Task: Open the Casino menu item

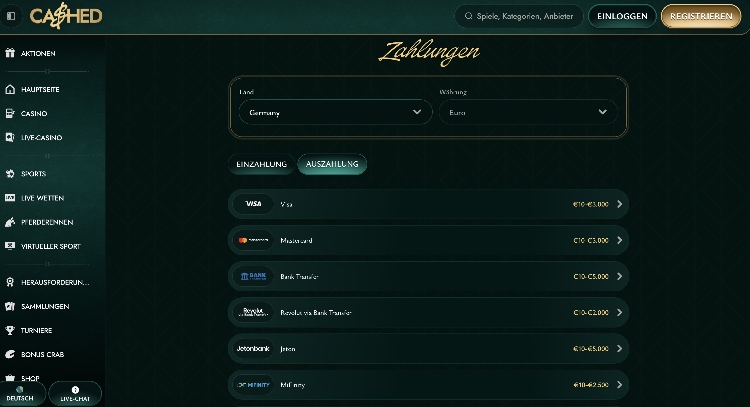Action: [34, 113]
